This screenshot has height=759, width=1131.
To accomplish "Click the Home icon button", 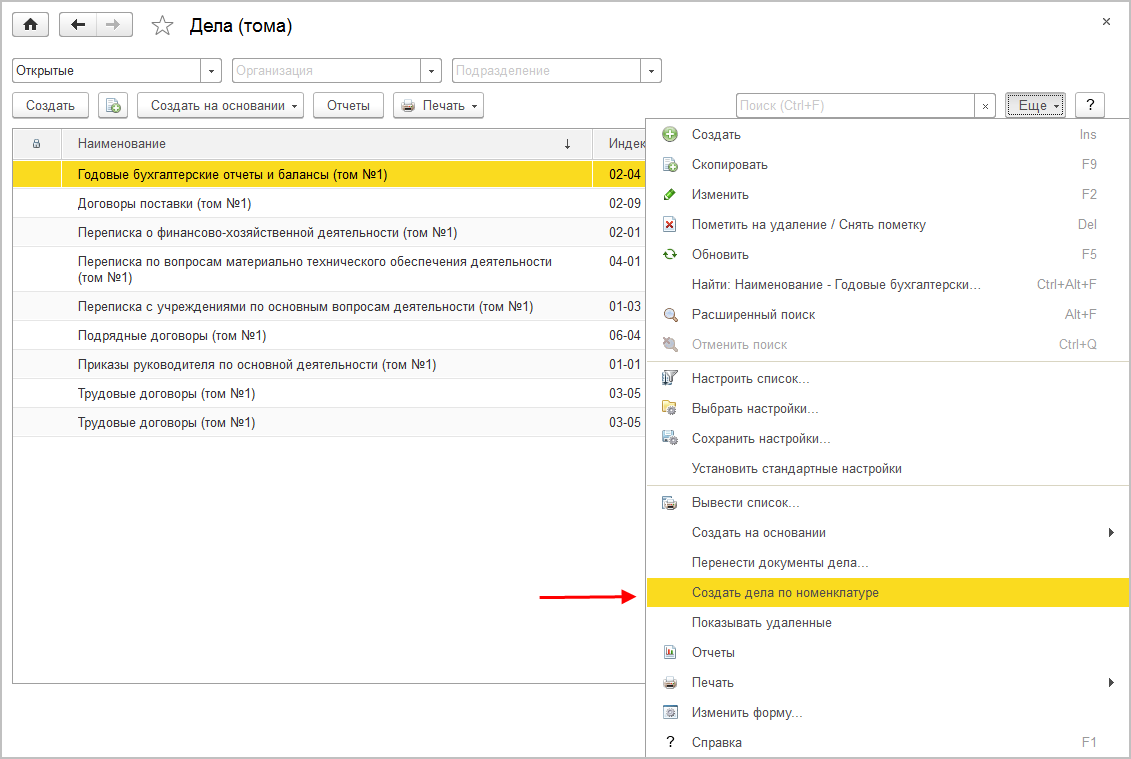I will click(30, 25).
